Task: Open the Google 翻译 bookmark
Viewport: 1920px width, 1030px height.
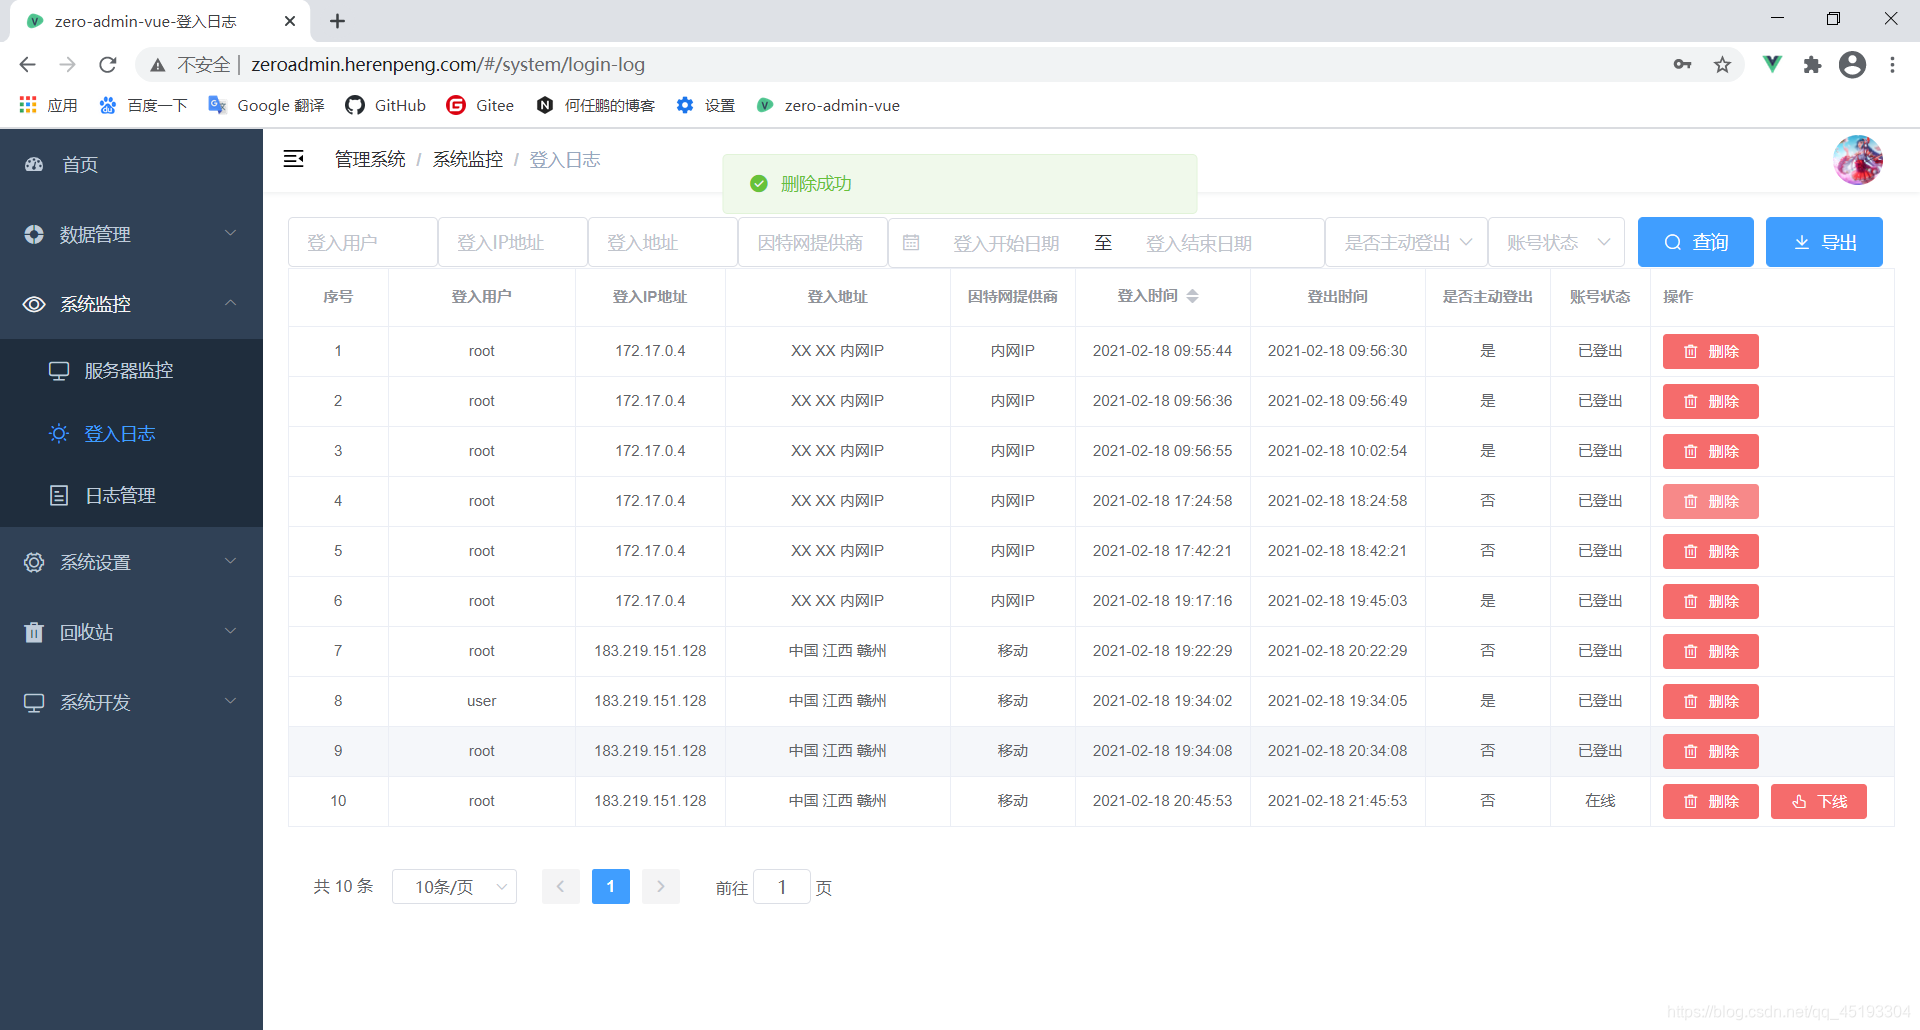Action: click(266, 105)
